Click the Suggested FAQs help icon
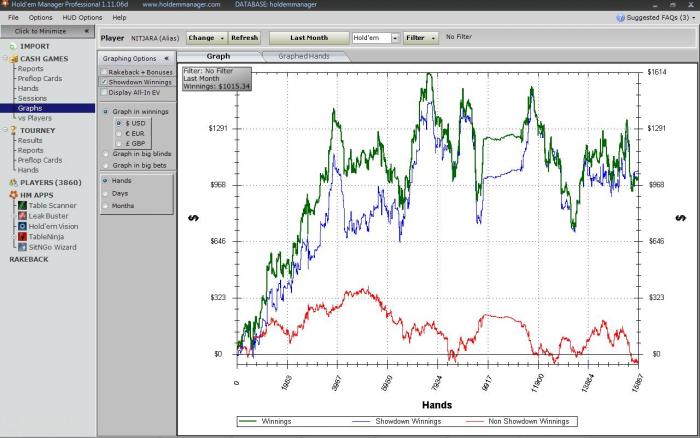 click(x=620, y=18)
